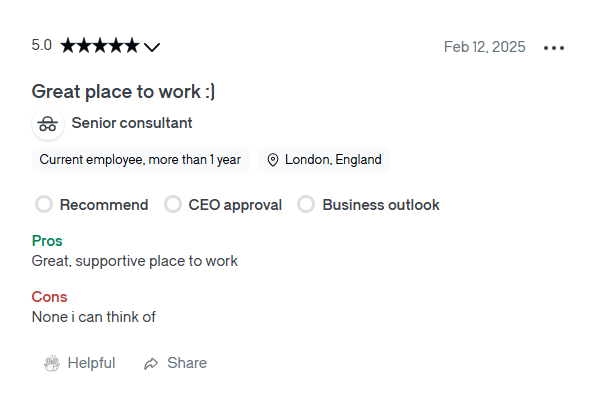Click the Senior consultant job title
606x416 pixels.
click(132, 123)
